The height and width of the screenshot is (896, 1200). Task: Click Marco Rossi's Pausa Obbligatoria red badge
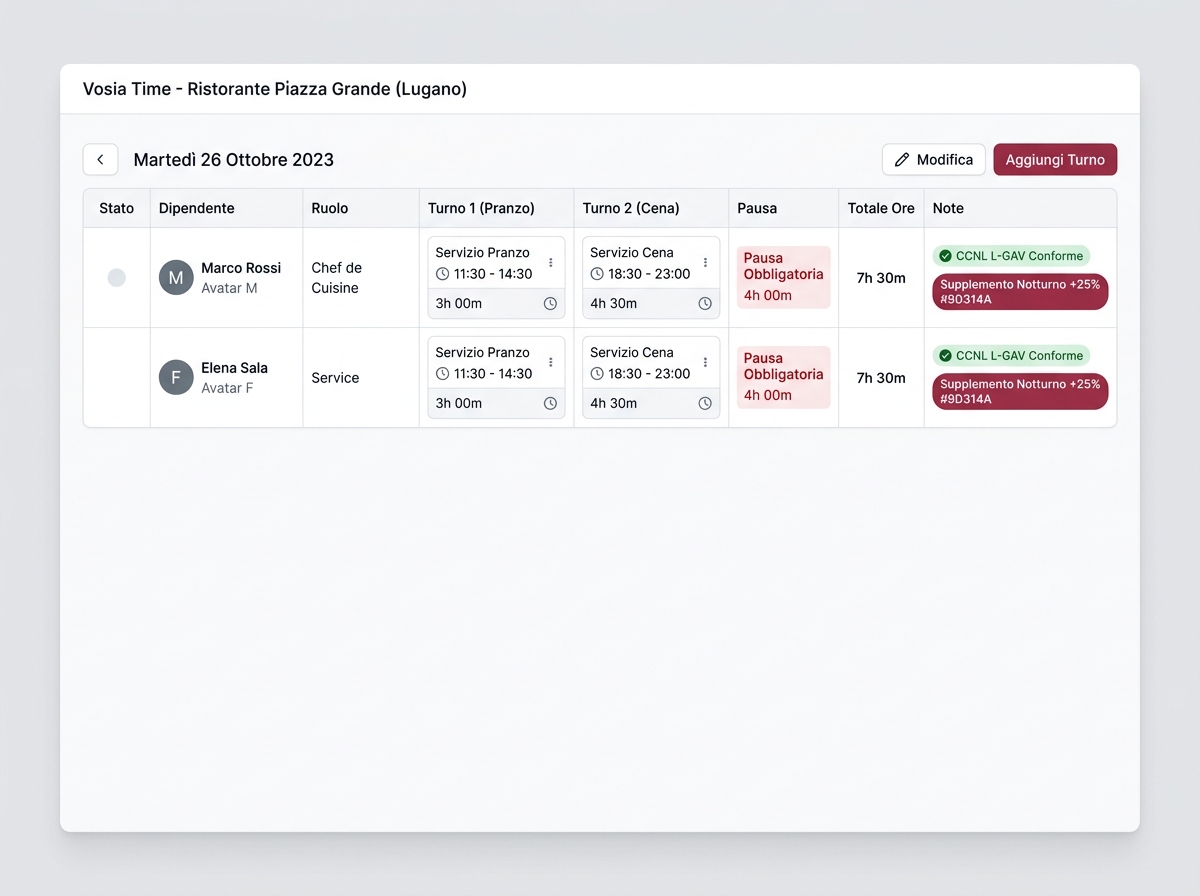point(784,277)
